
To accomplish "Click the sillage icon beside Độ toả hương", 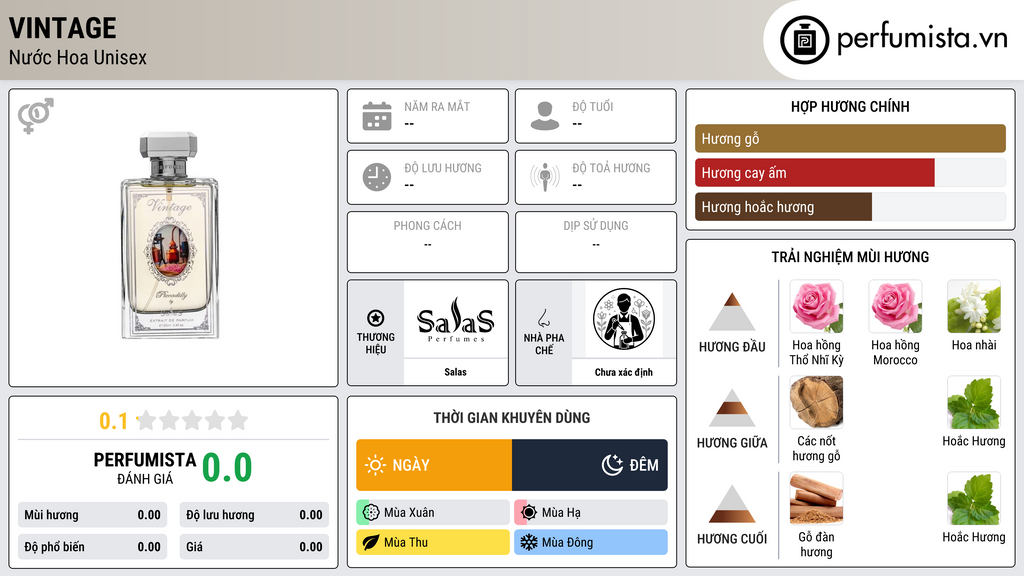I will [545, 177].
